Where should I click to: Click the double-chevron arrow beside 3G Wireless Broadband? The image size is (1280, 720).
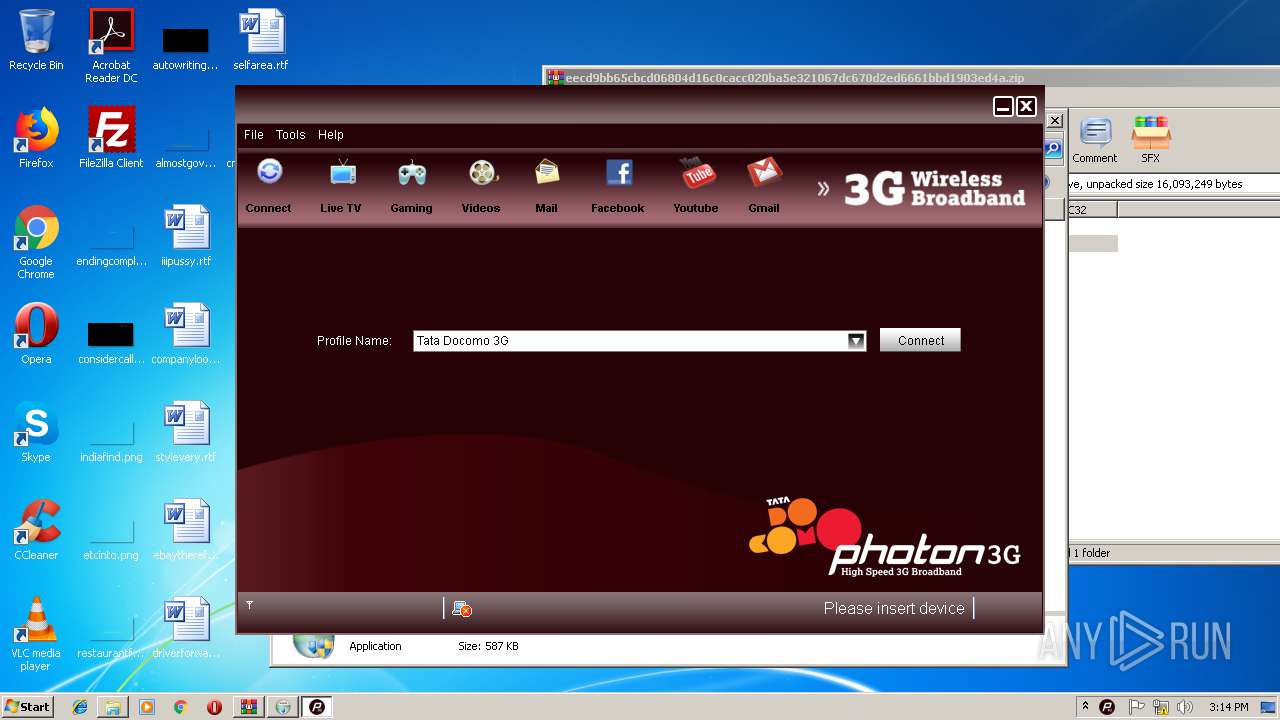click(x=823, y=188)
